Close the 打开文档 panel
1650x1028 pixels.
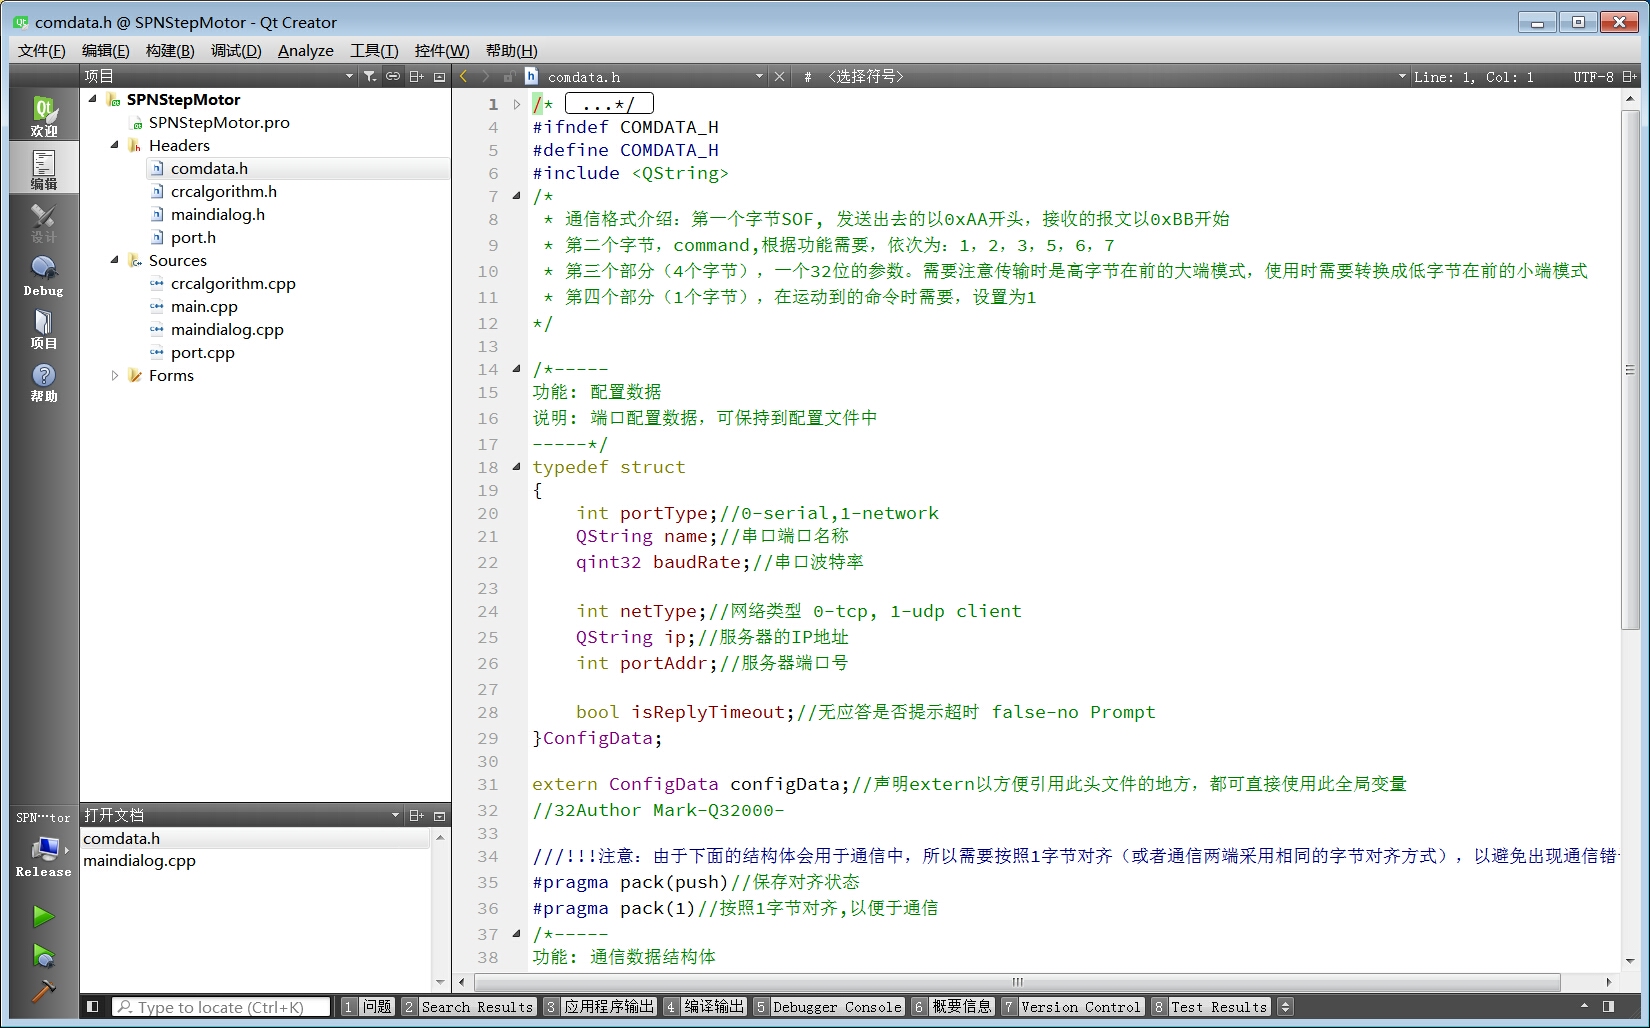point(439,816)
